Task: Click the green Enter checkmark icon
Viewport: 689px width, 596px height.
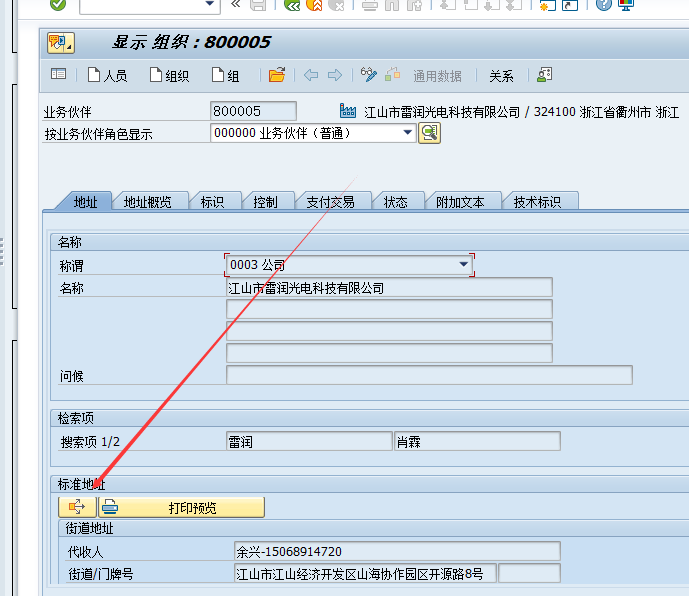Action: pos(58,4)
